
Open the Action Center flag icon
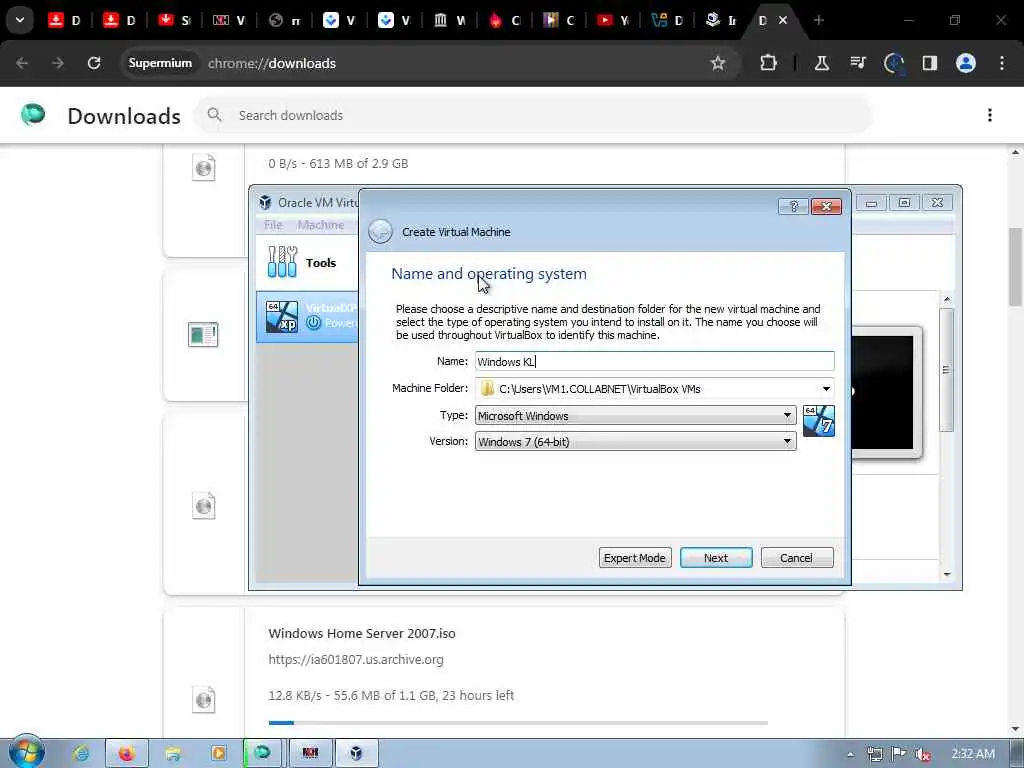click(x=899, y=754)
